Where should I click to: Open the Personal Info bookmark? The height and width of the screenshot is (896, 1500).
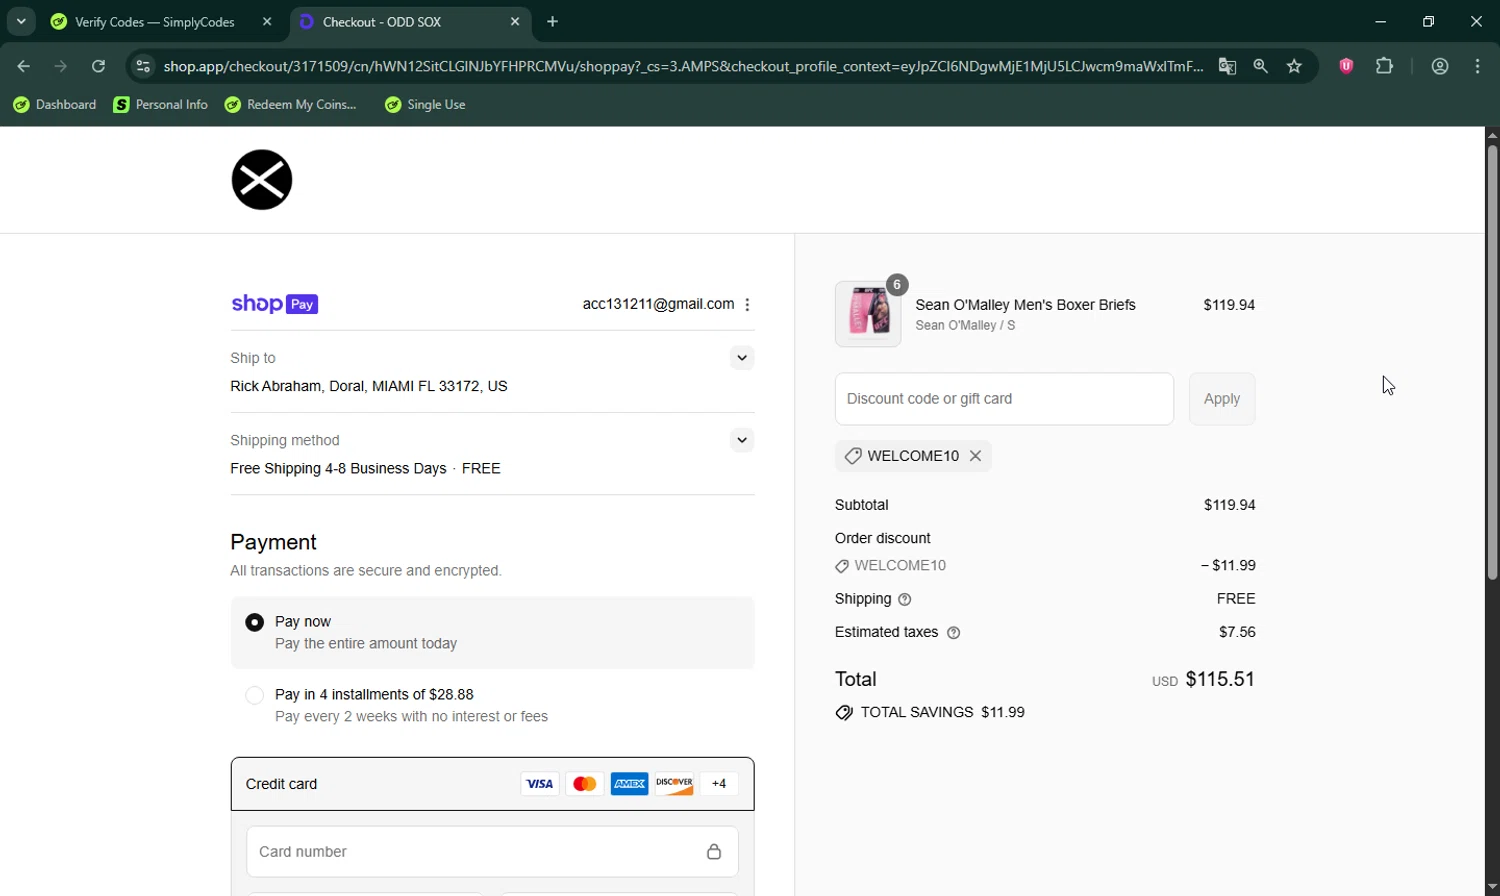click(x=161, y=105)
